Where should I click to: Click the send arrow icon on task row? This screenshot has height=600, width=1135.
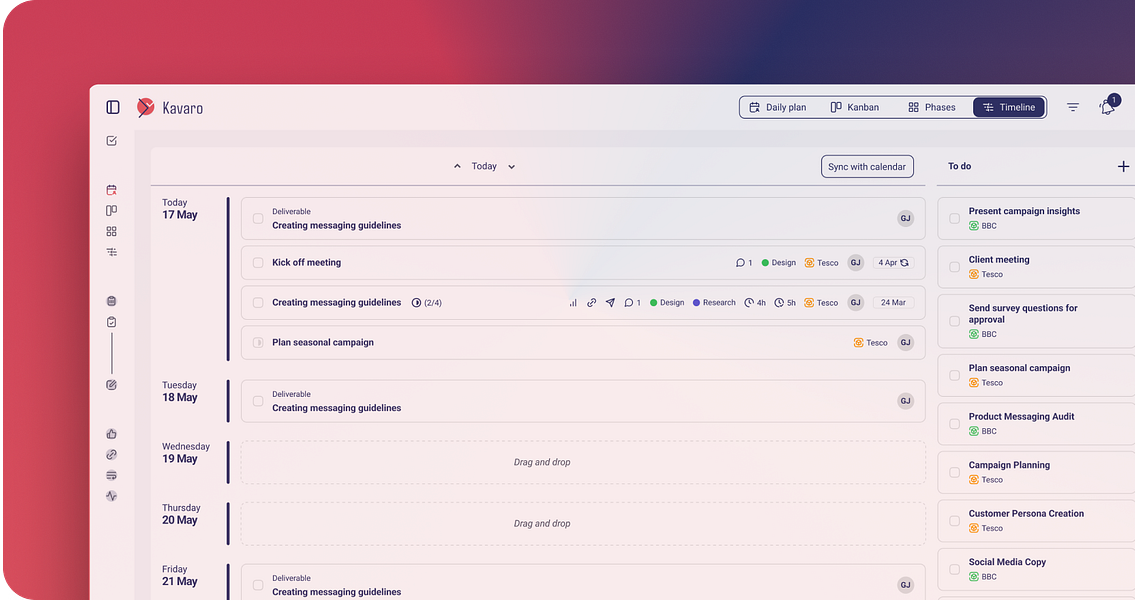tap(610, 303)
